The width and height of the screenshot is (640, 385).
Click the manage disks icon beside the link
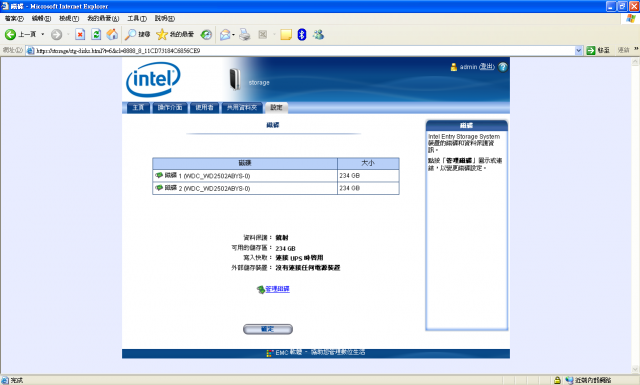coord(261,289)
